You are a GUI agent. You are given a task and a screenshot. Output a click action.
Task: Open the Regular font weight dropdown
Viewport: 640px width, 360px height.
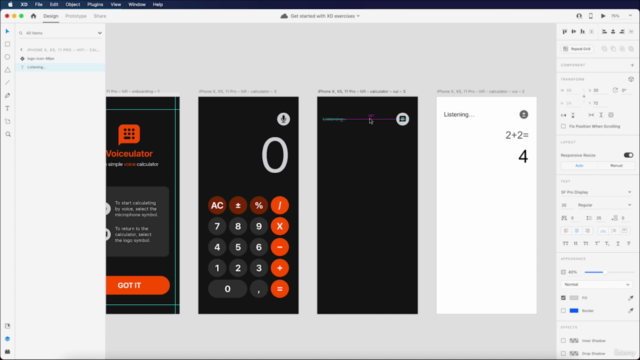604,205
